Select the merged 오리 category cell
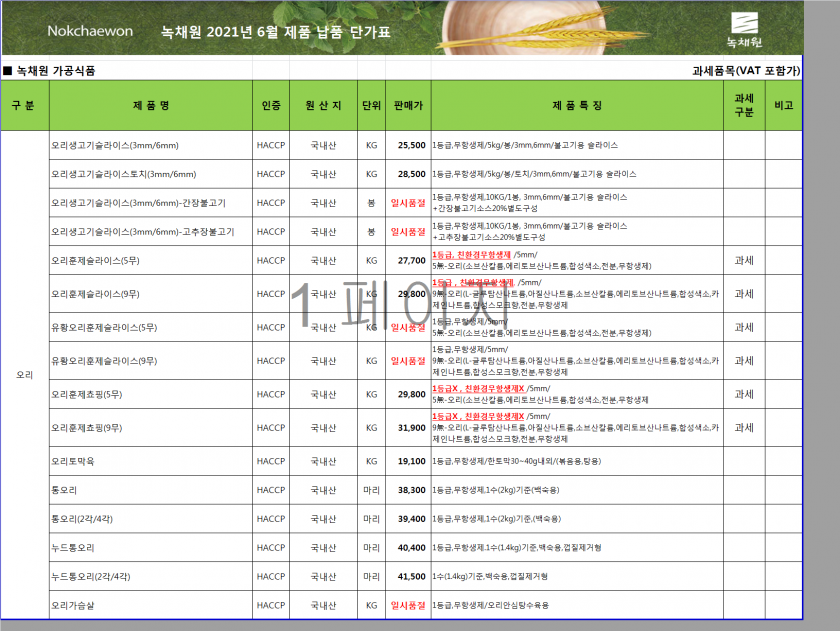The width and height of the screenshot is (840, 631). (x=25, y=375)
